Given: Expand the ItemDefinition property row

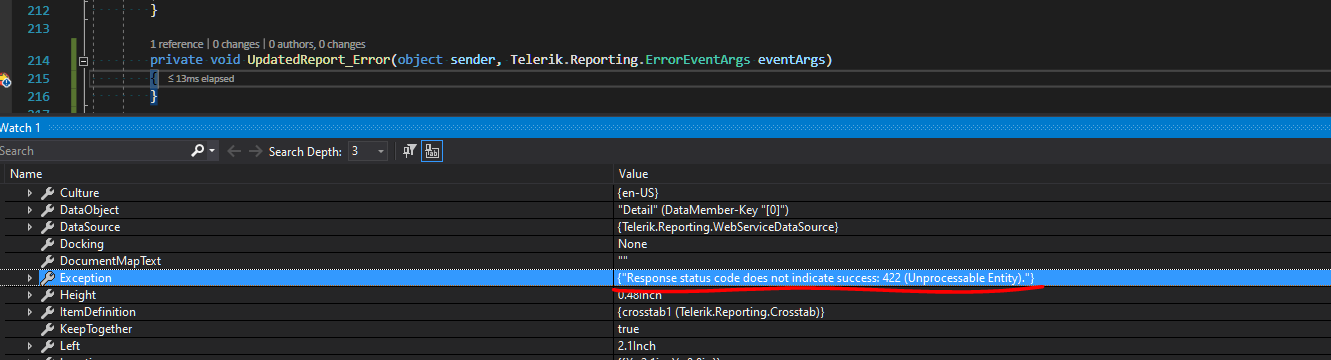Looking at the screenshot, I should [29, 312].
